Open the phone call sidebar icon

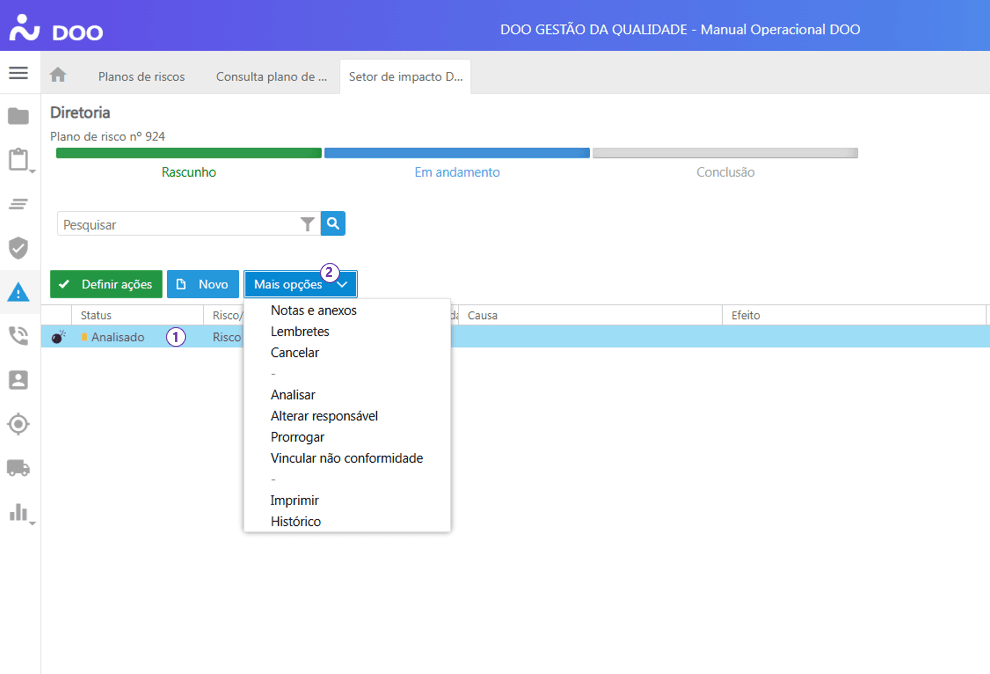pos(18,336)
